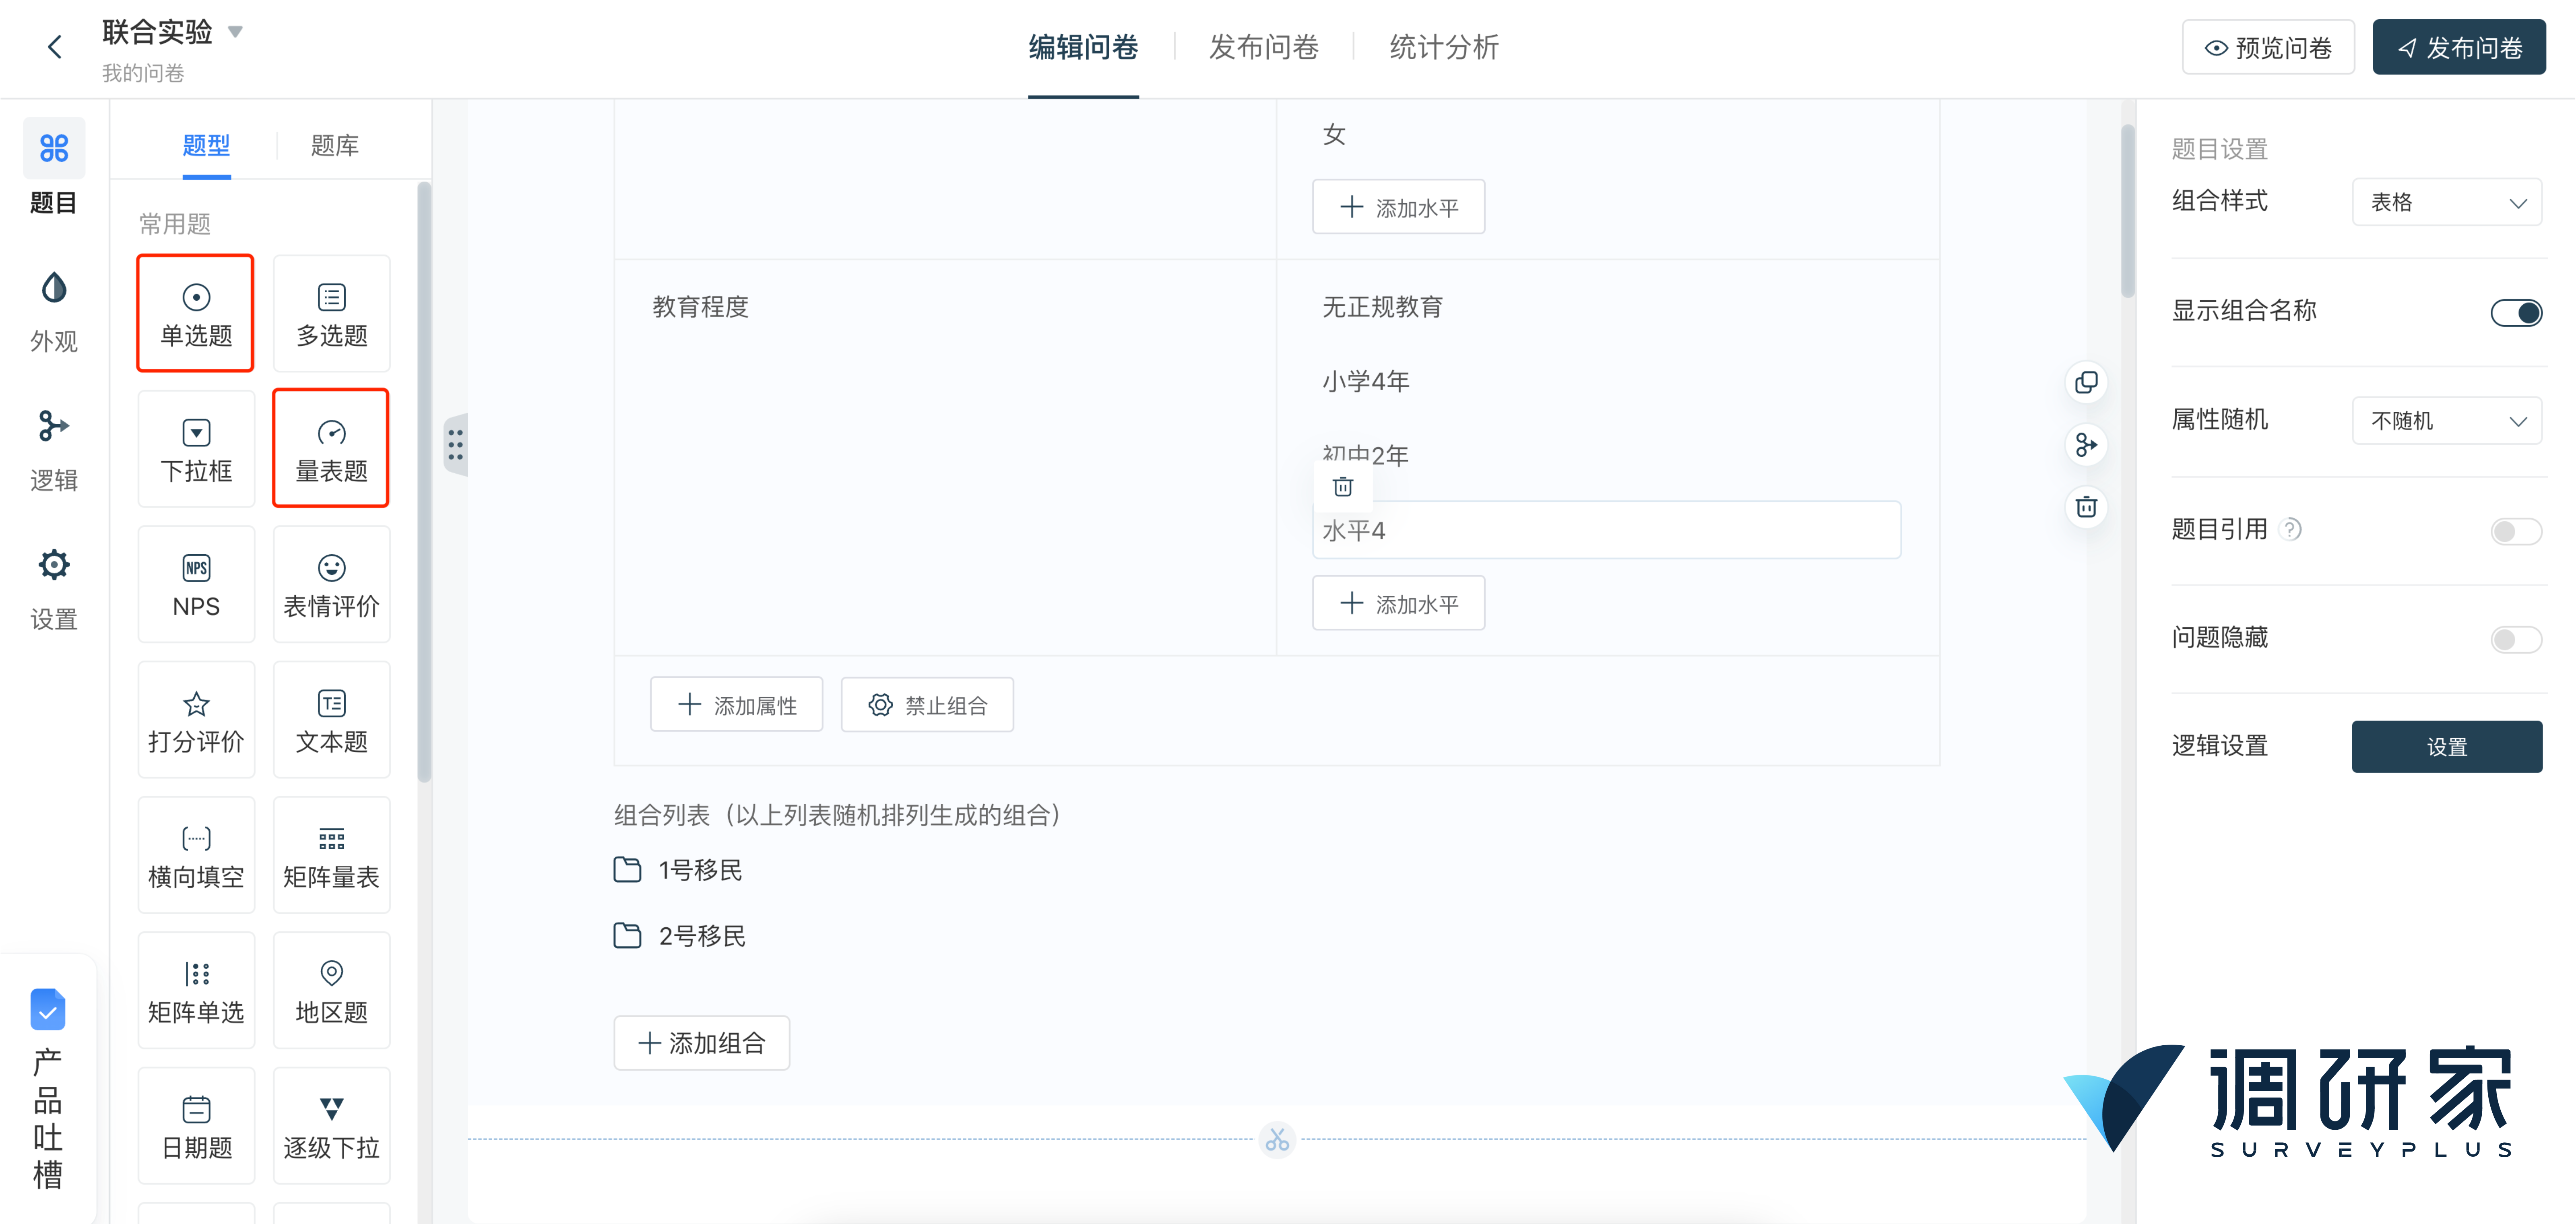2576x1224 pixels.
Task: Switch to the 编辑问卷 tab
Action: point(1083,47)
